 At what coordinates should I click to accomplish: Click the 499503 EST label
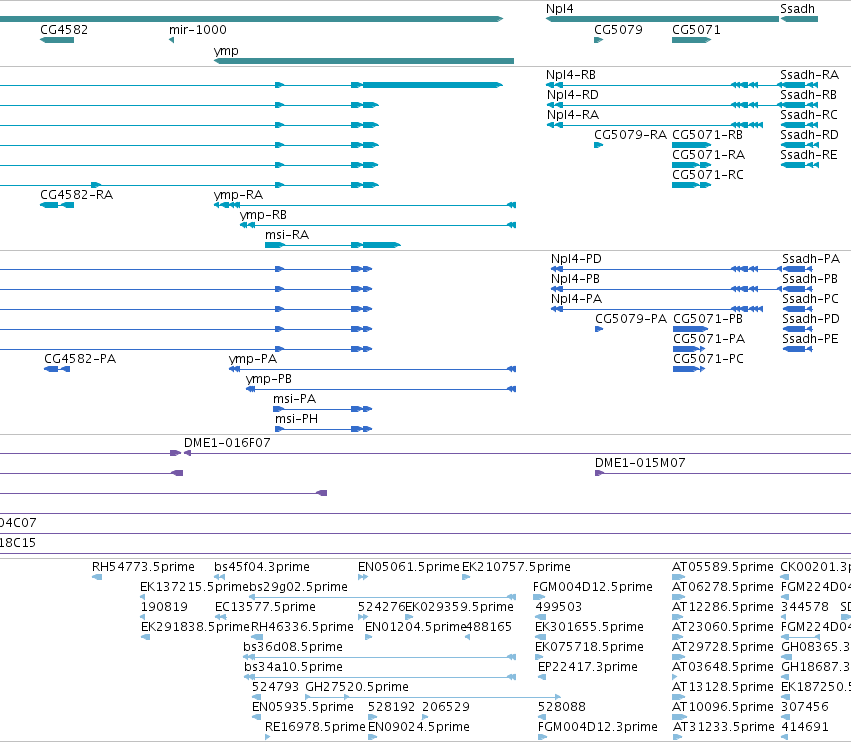pyautogui.click(x=558, y=607)
